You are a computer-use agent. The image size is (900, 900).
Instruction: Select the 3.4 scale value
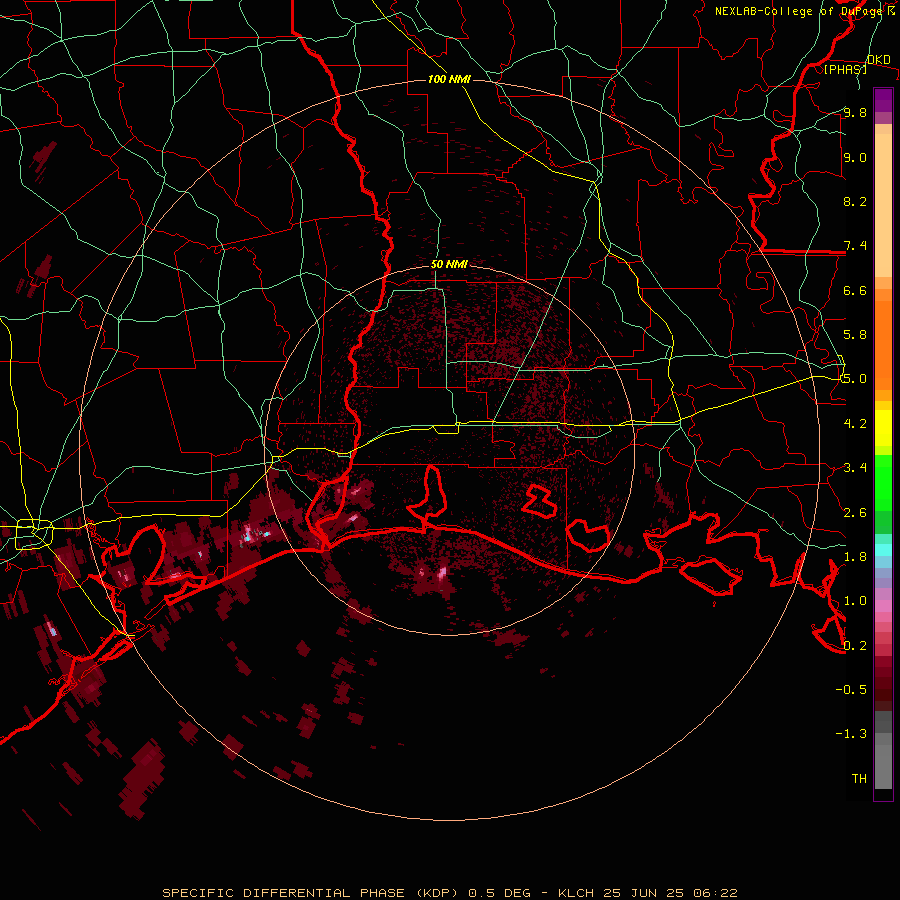click(855, 468)
